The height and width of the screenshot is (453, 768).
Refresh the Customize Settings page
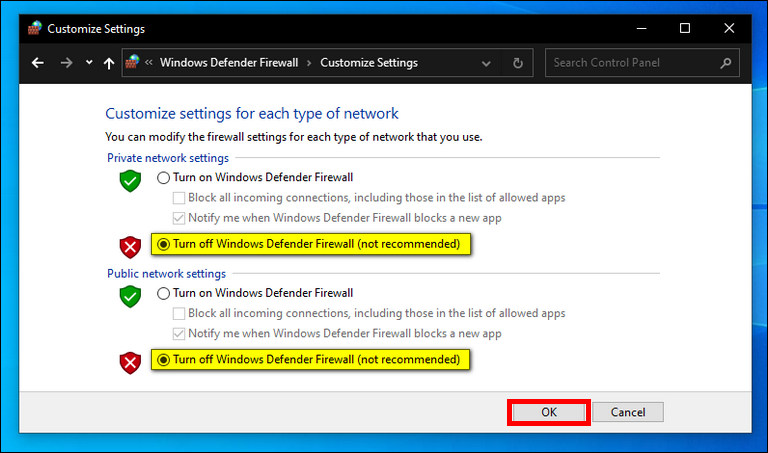click(518, 63)
